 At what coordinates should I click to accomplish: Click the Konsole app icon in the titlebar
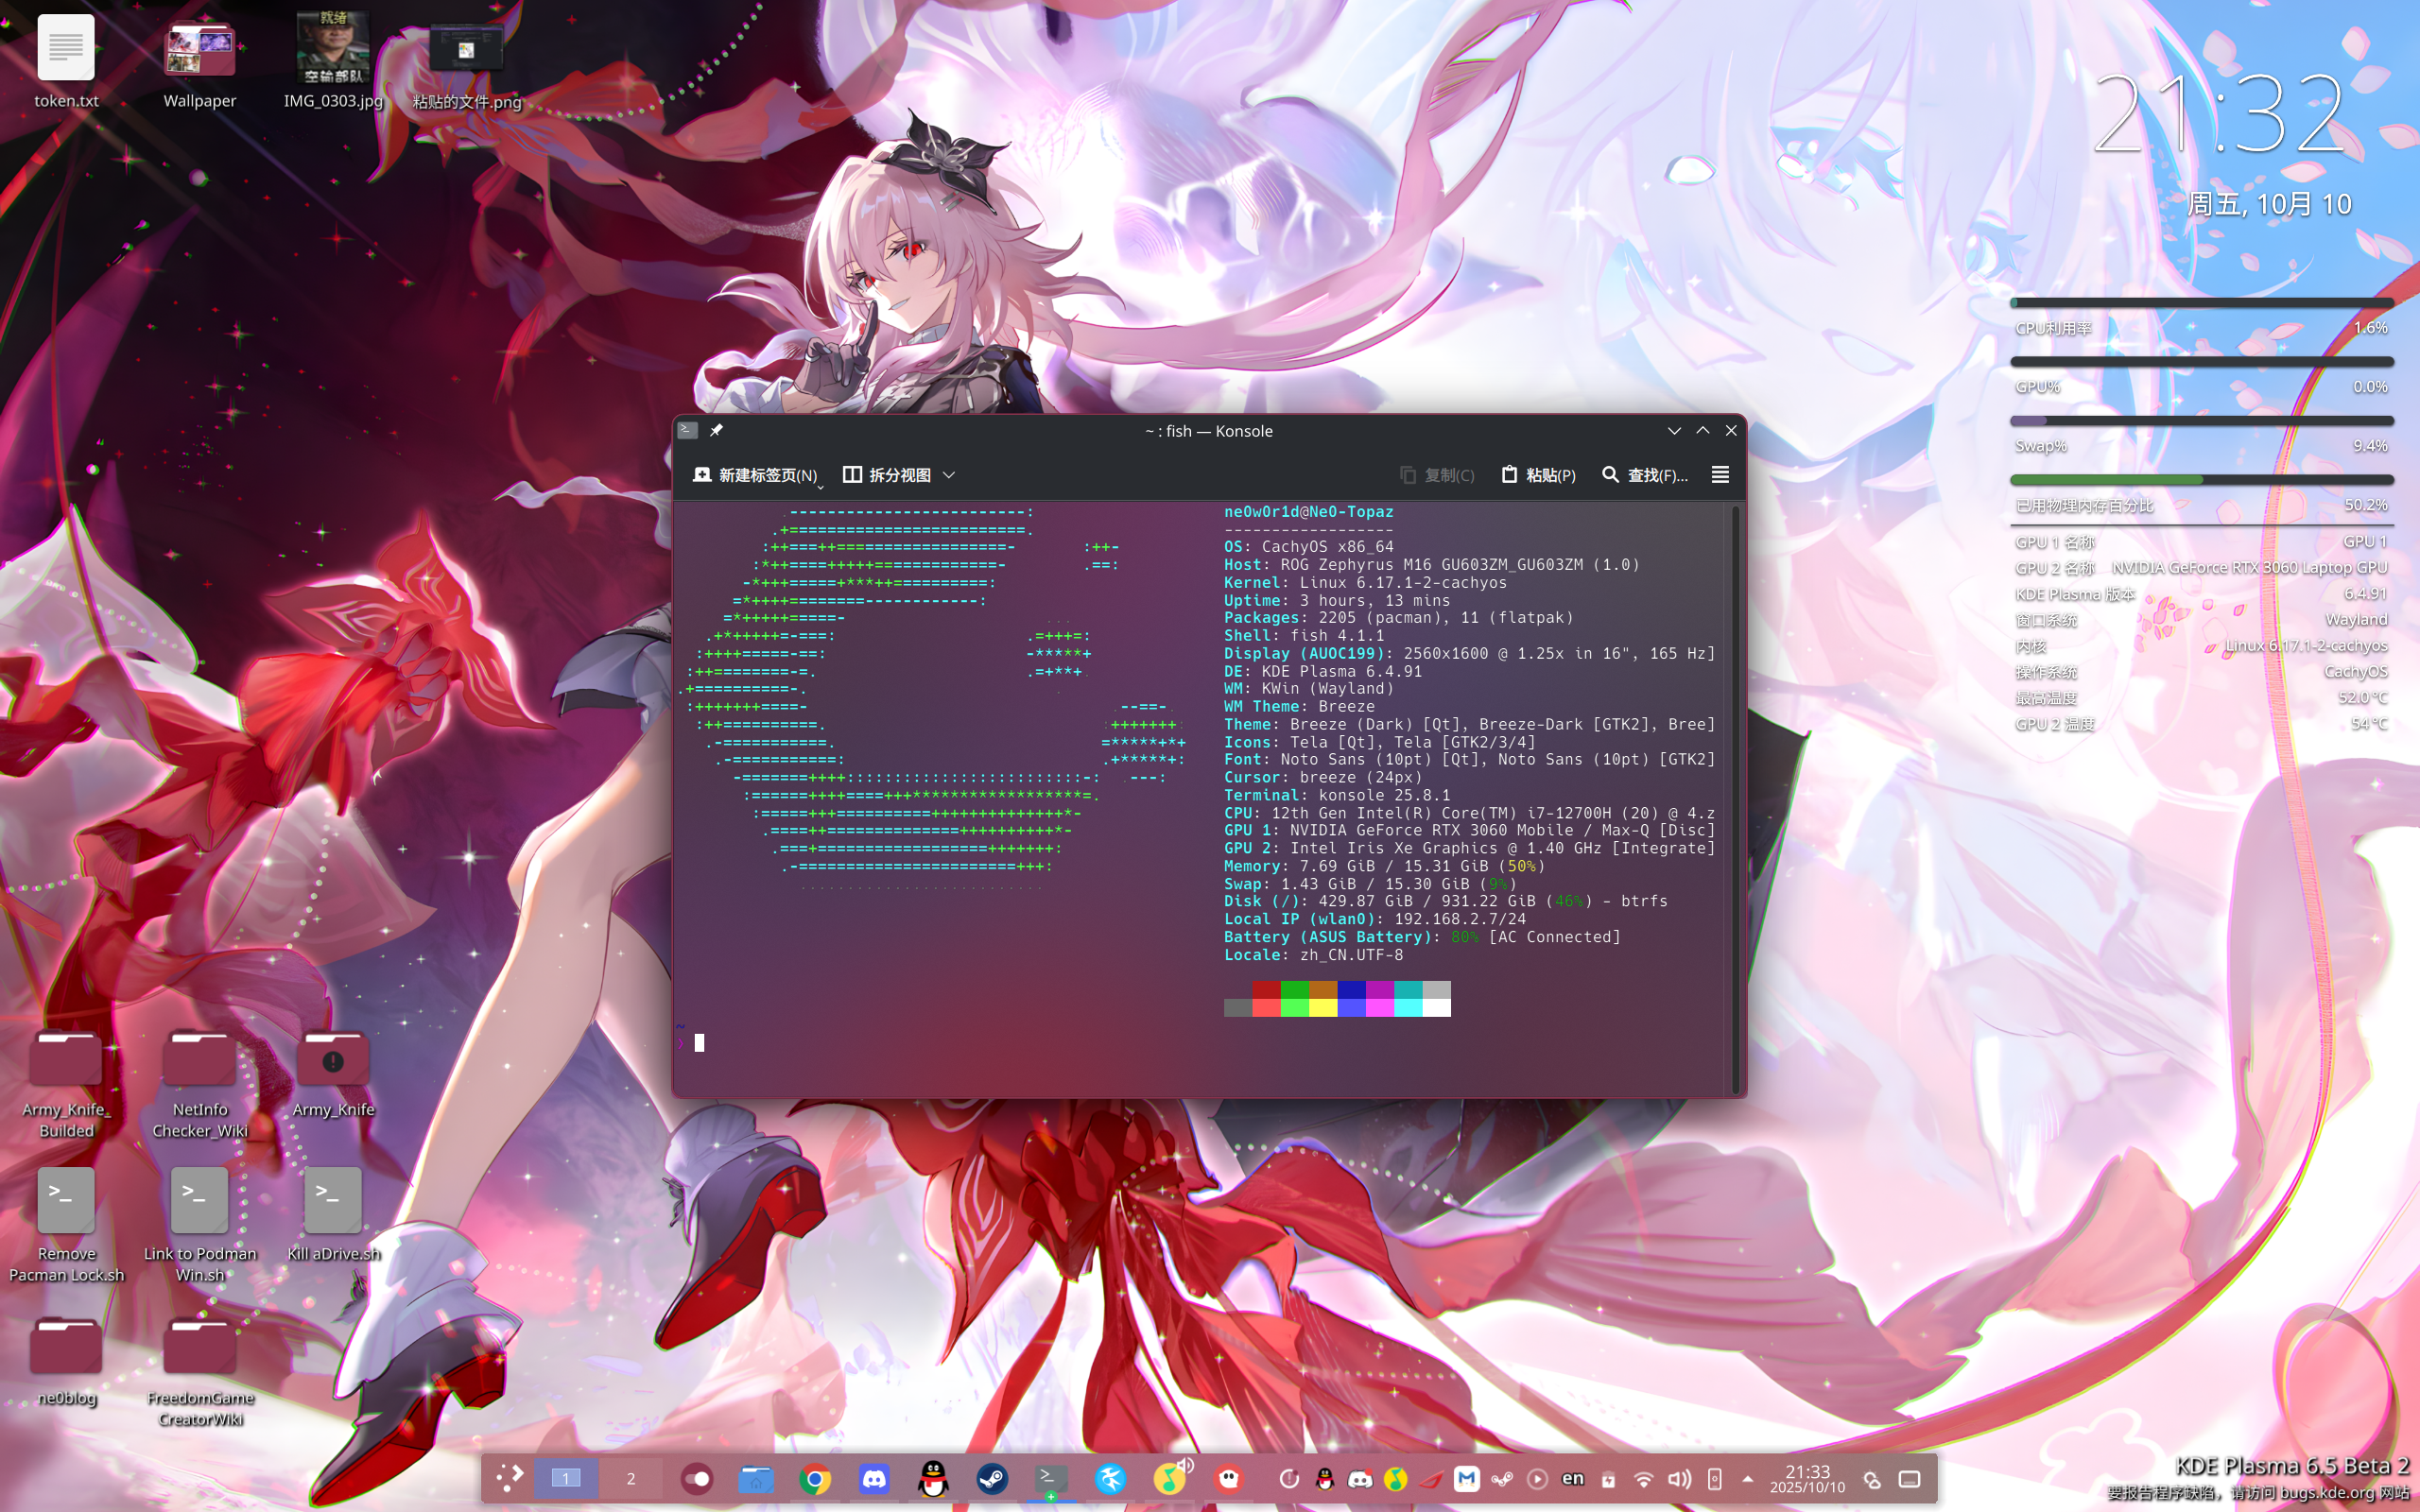coord(687,430)
